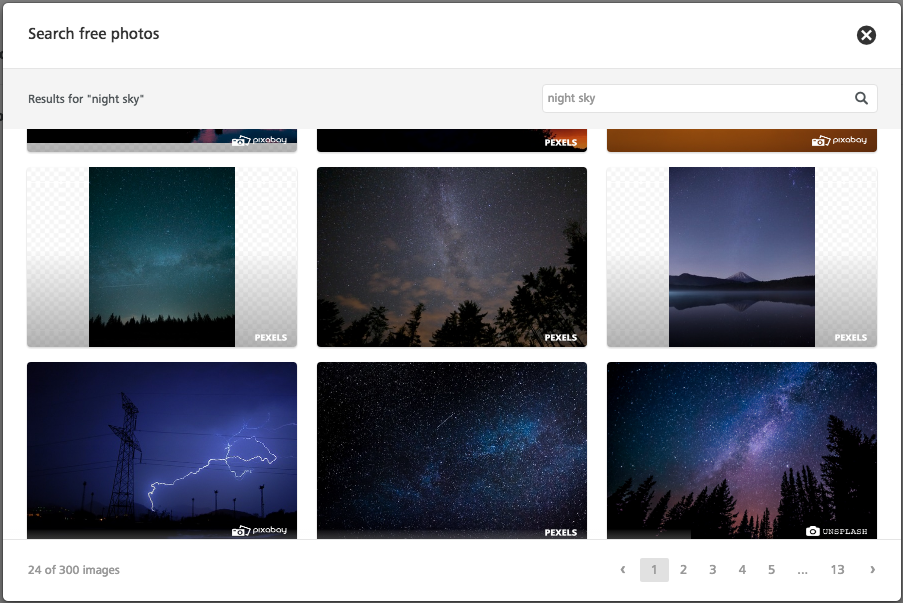Image resolution: width=903 pixels, height=603 pixels.
Task: Click the magnifying glass search icon
Action: (x=861, y=98)
